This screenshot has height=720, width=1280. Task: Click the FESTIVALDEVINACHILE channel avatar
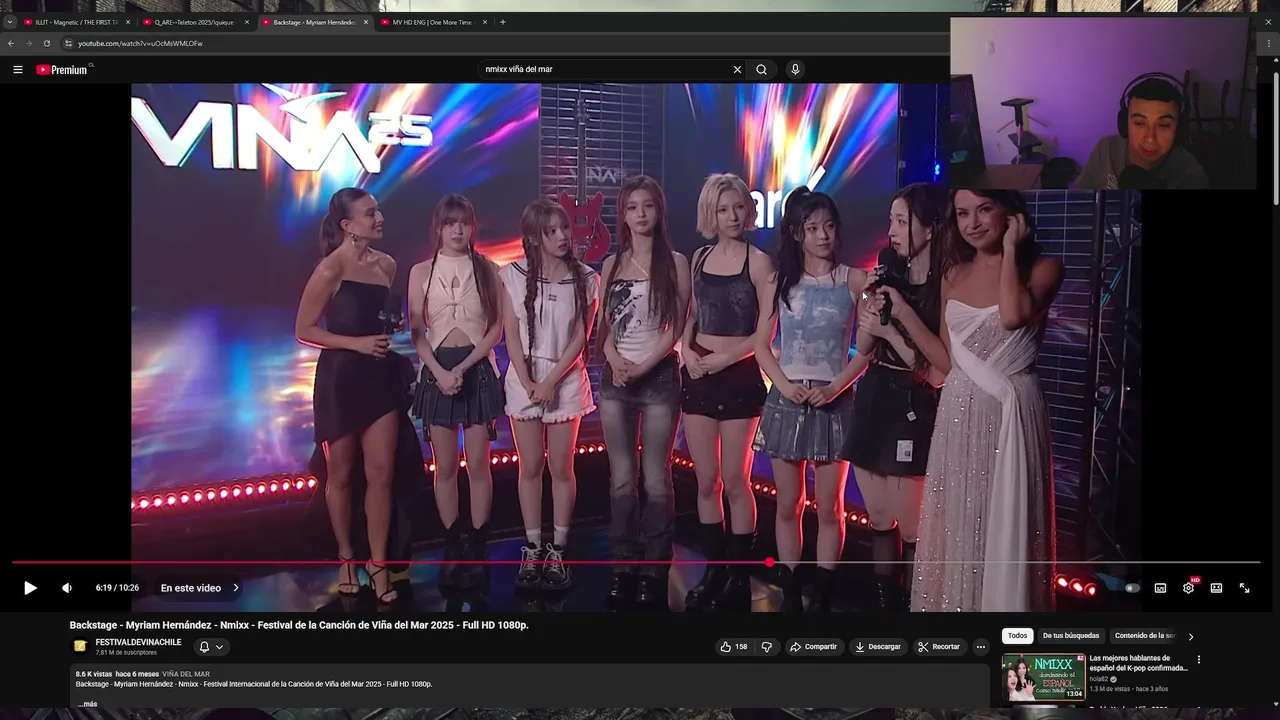80,647
